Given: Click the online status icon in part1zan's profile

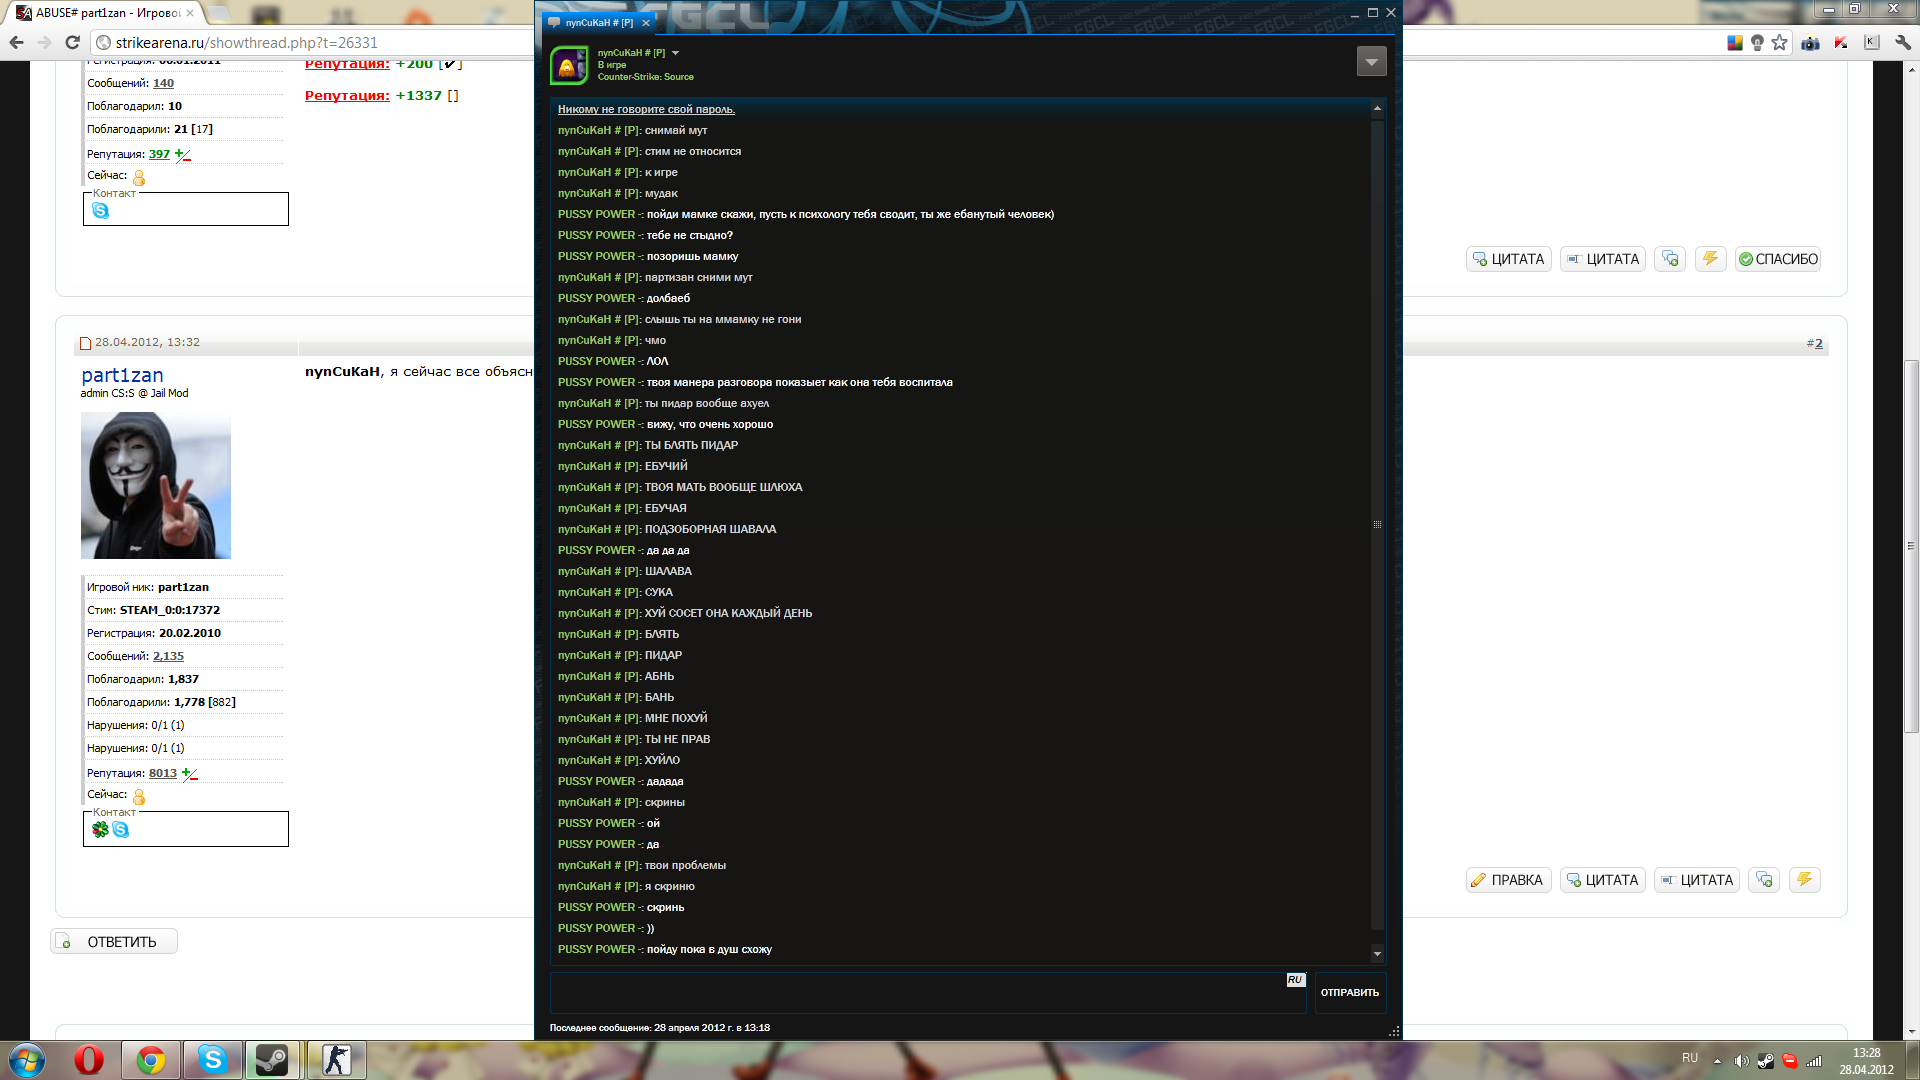Looking at the screenshot, I should 139,796.
